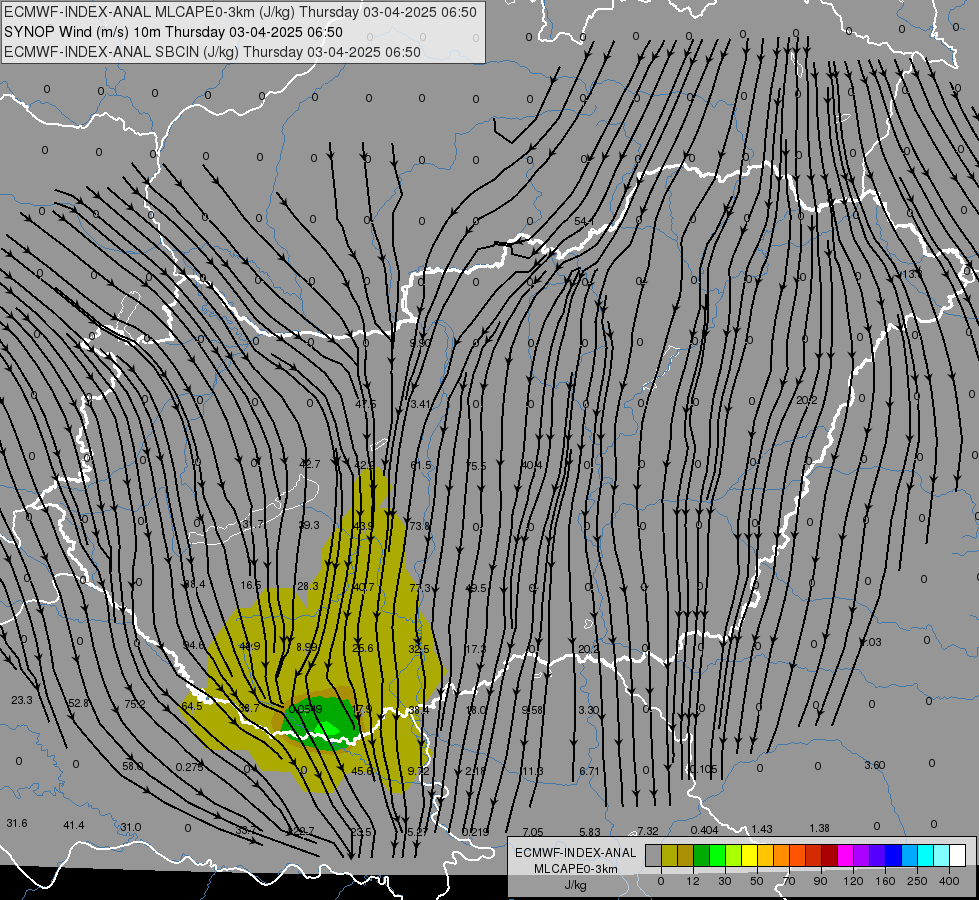
Task: Click the map value '39.3'
Action: click(x=309, y=525)
